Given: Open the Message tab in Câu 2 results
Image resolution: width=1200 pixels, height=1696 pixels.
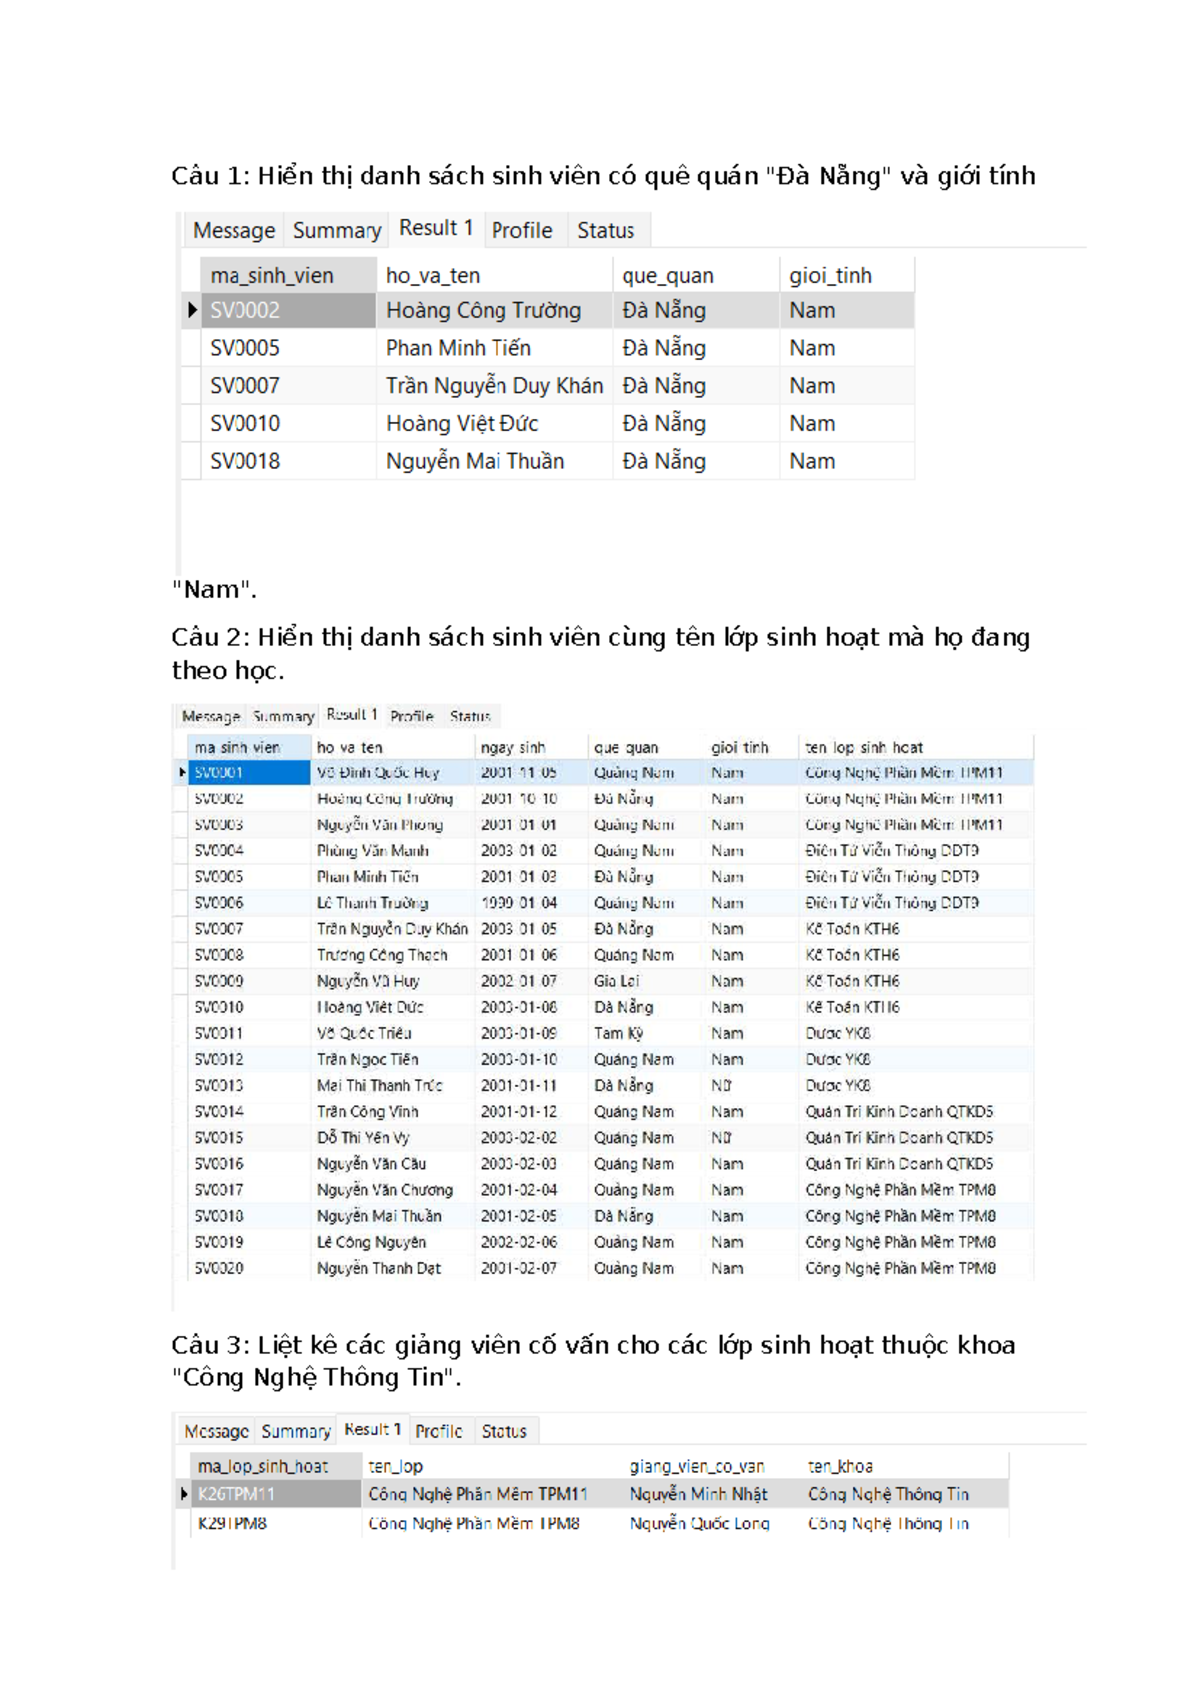Looking at the screenshot, I should point(211,716).
